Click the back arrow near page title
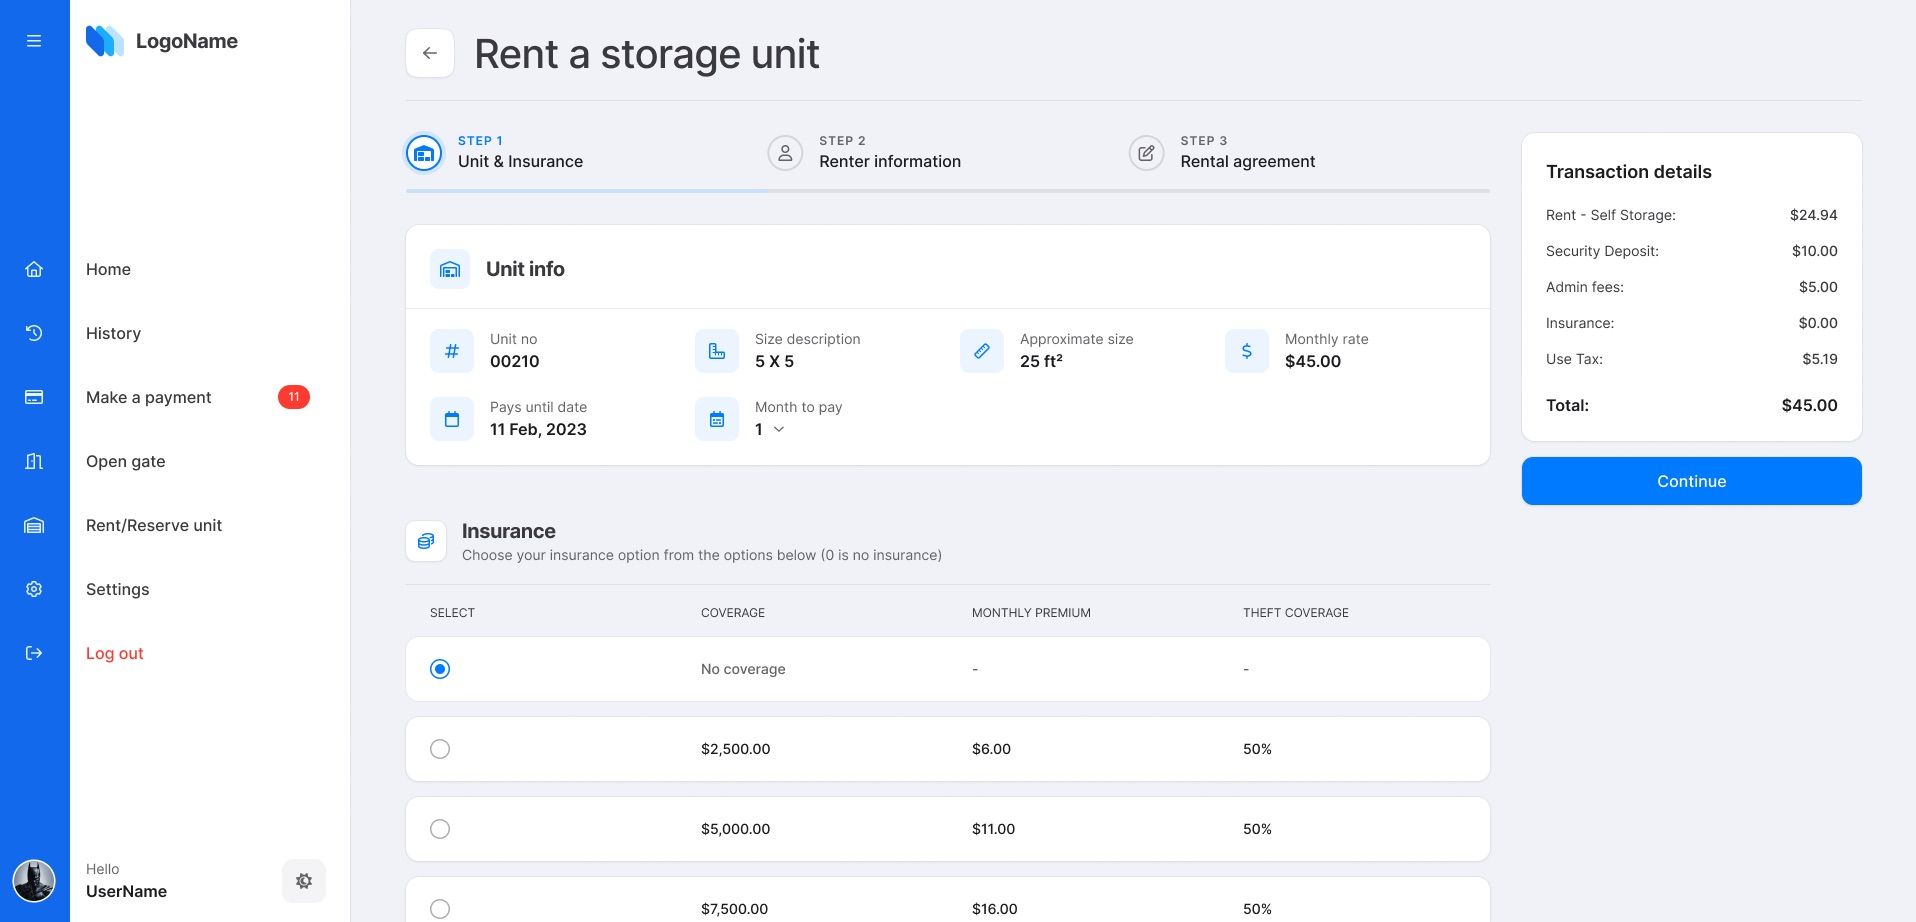 (x=430, y=52)
